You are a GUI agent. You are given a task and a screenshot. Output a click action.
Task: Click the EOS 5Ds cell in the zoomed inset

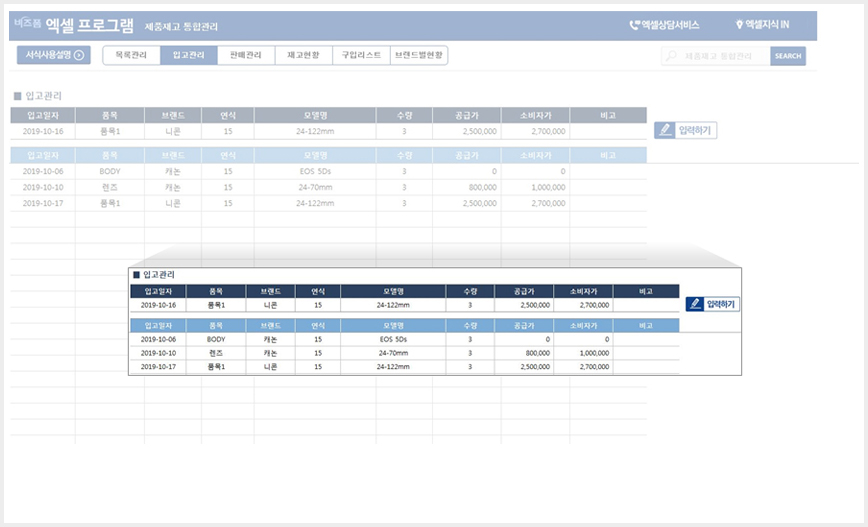(x=393, y=339)
